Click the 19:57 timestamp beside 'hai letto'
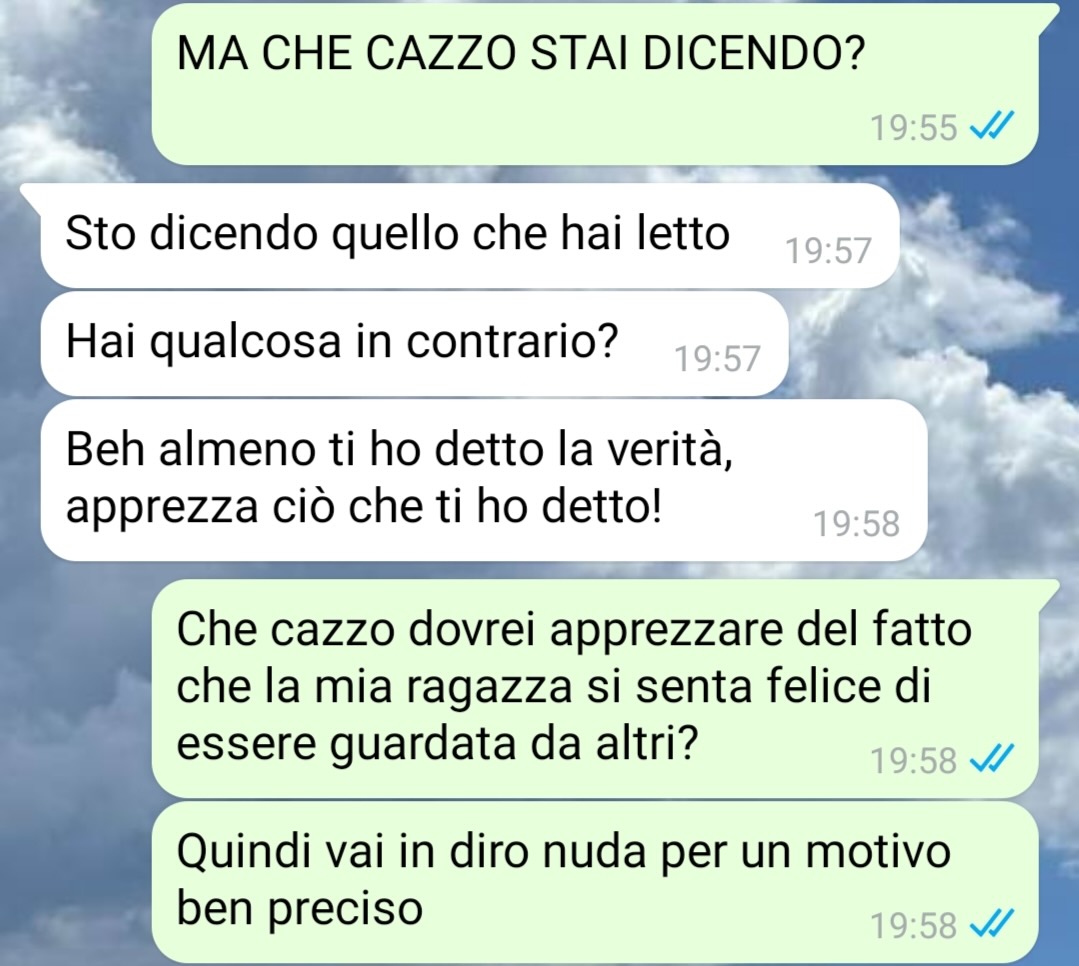Viewport: 1079px width, 966px height. tap(829, 250)
